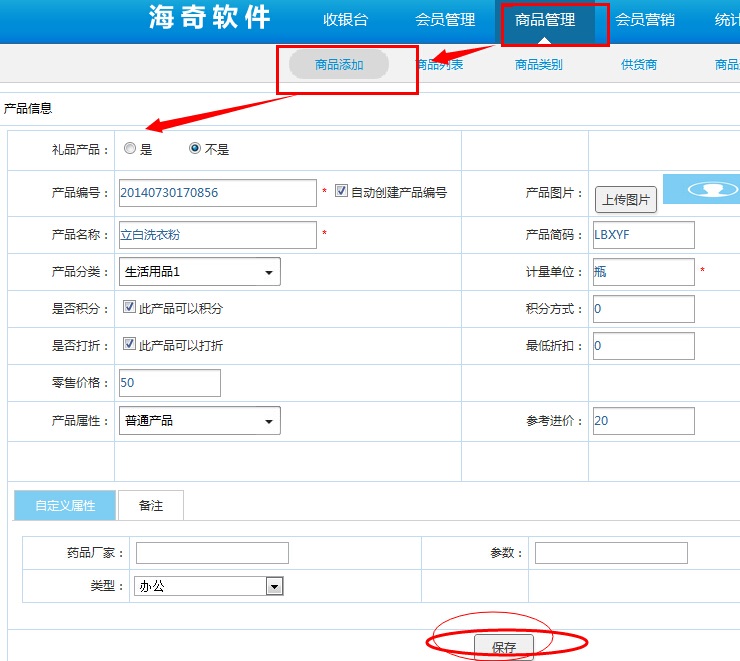Open the 类型 dropdown showing 办公

(x=209, y=587)
